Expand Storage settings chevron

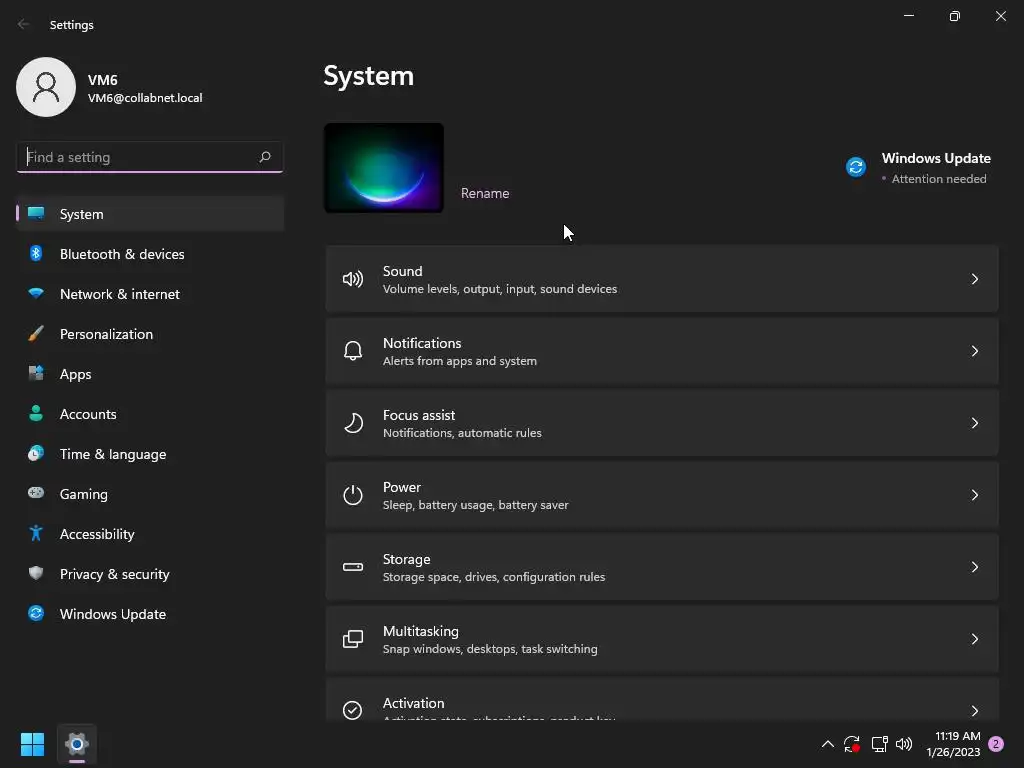click(x=974, y=567)
